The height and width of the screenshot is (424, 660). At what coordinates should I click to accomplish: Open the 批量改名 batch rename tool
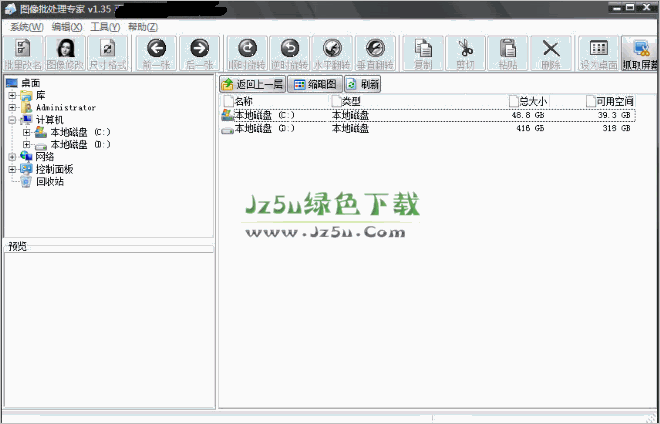23,53
